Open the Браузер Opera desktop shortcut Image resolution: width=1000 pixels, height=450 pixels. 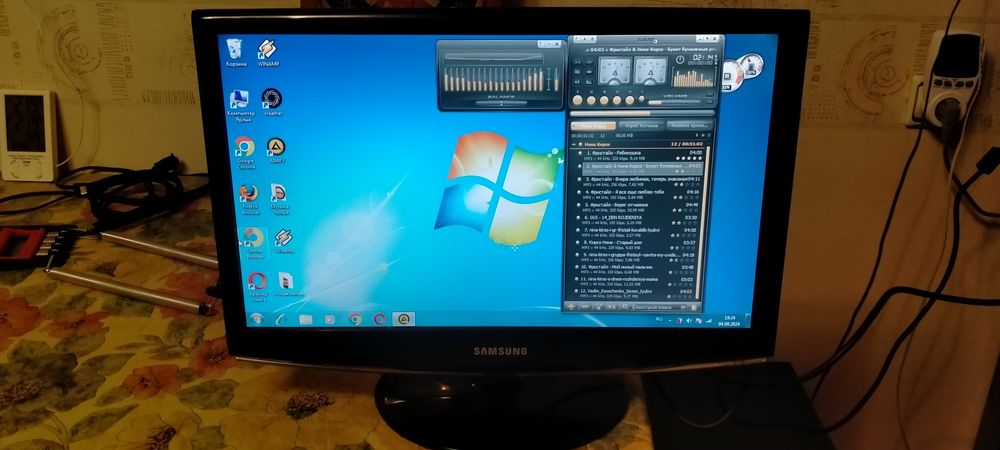[257, 286]
